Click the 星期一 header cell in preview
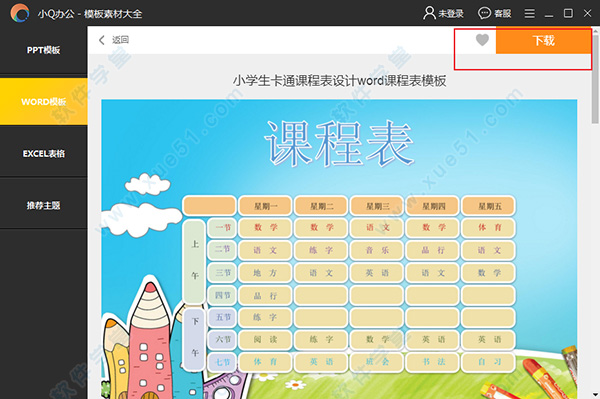Screen dimensions: 600x399 click(265, 206)
